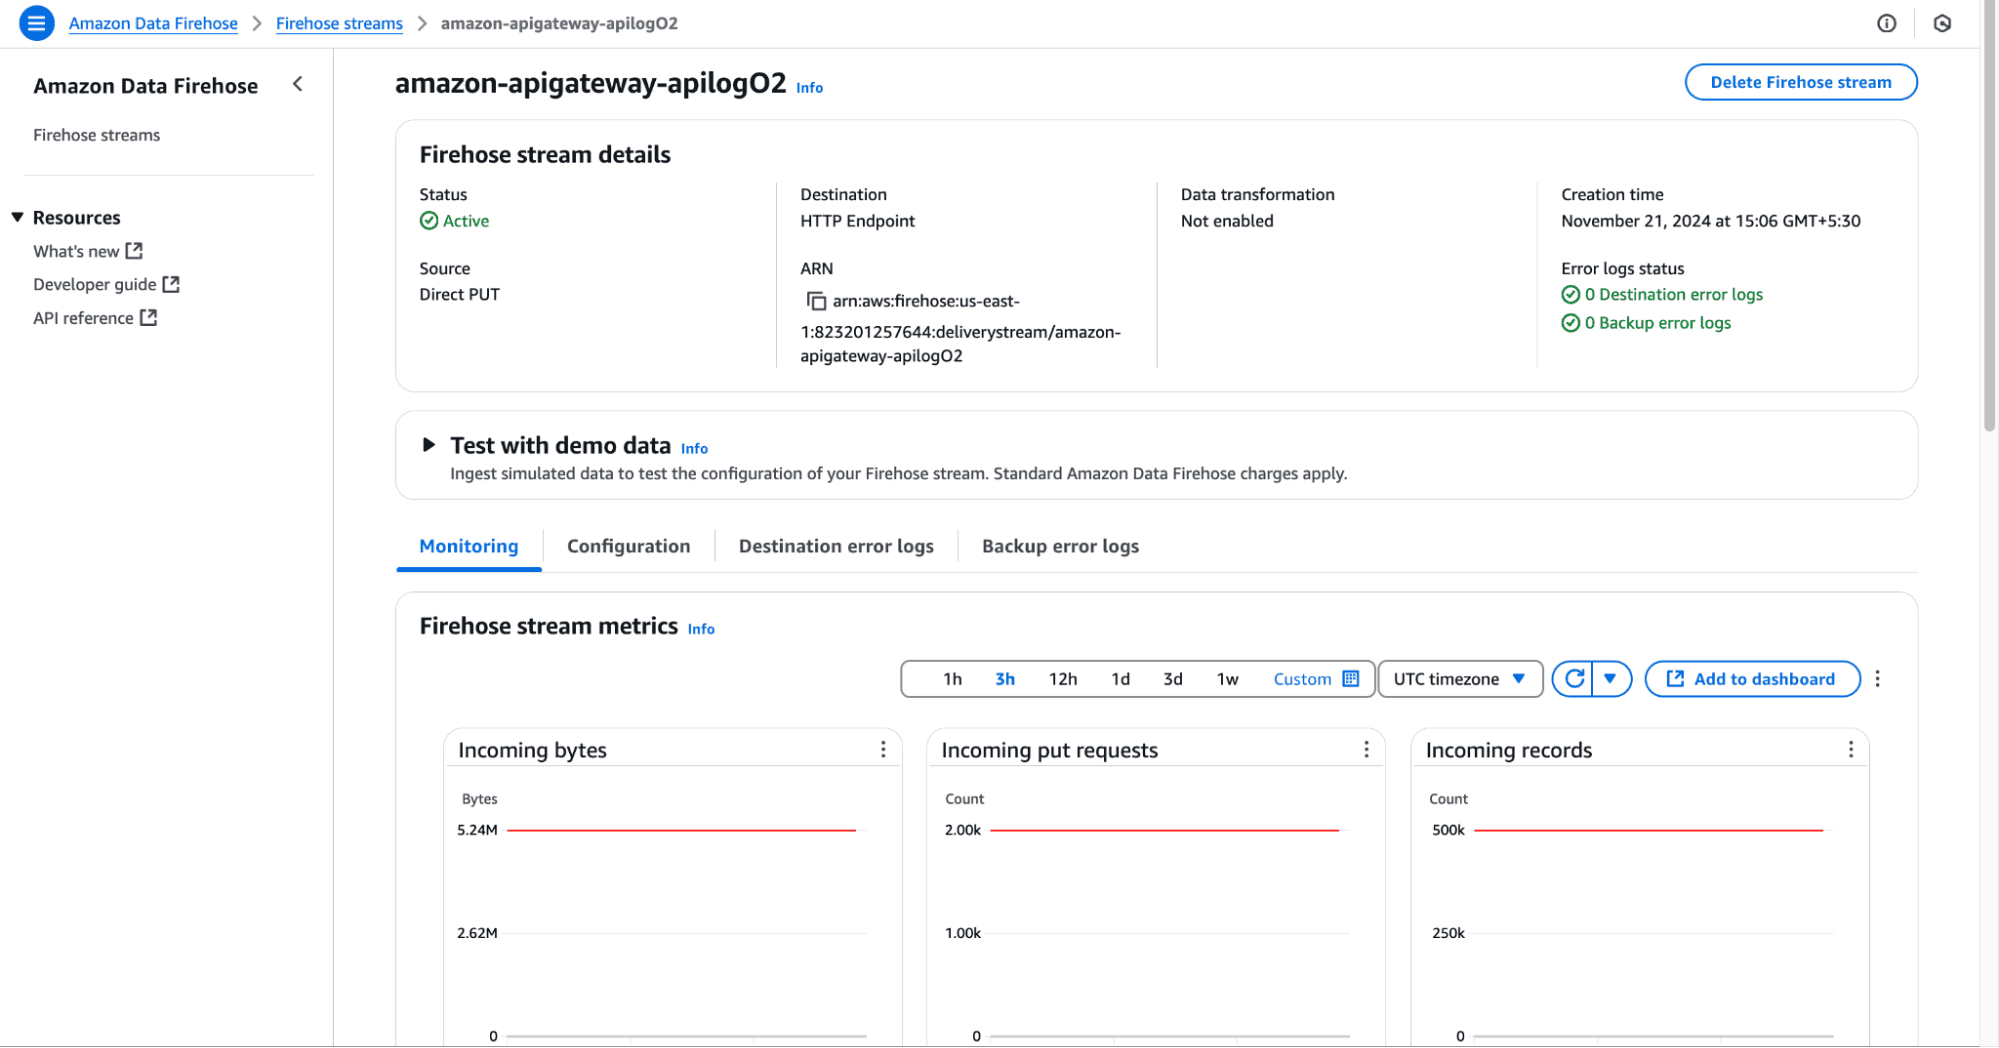The width and height of the screenshot is (1999, 1048).
Task: Copy the ARN using the copy icon
Action: point(816,301)
